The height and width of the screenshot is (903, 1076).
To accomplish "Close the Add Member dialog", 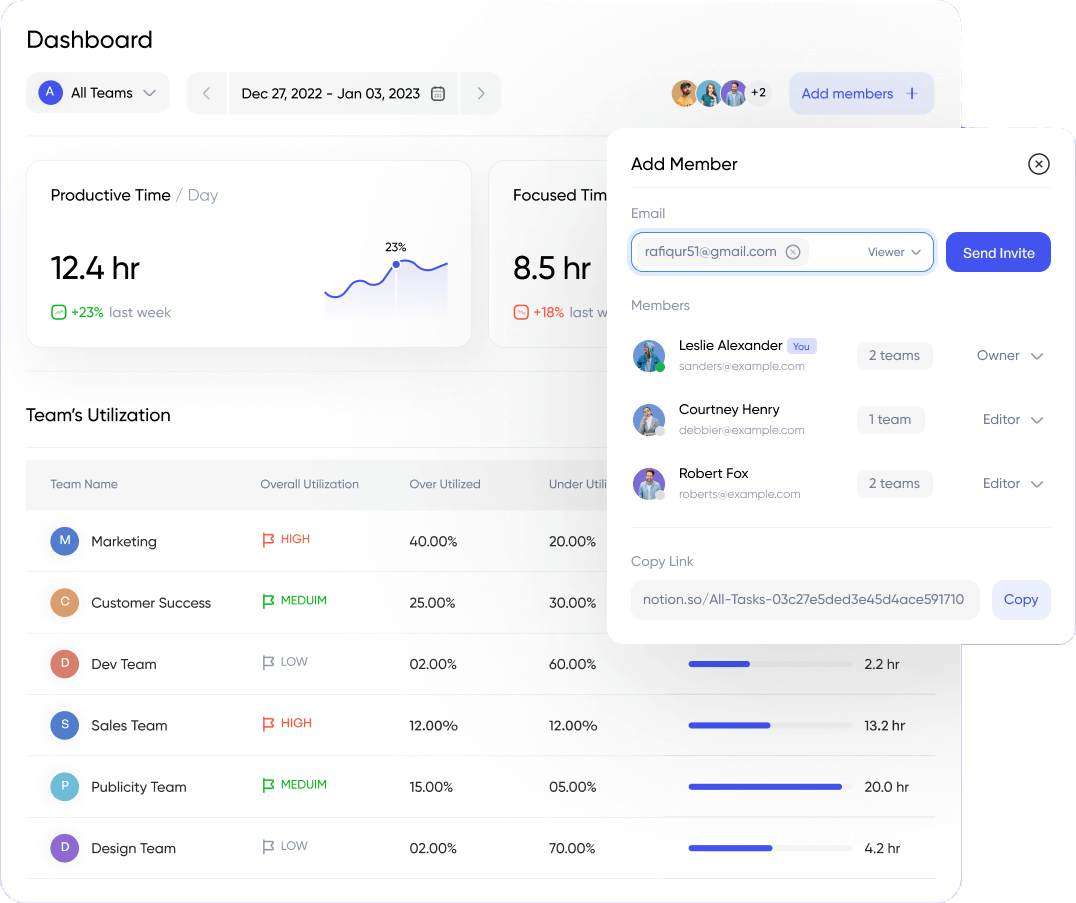I will pos(1039,164).
